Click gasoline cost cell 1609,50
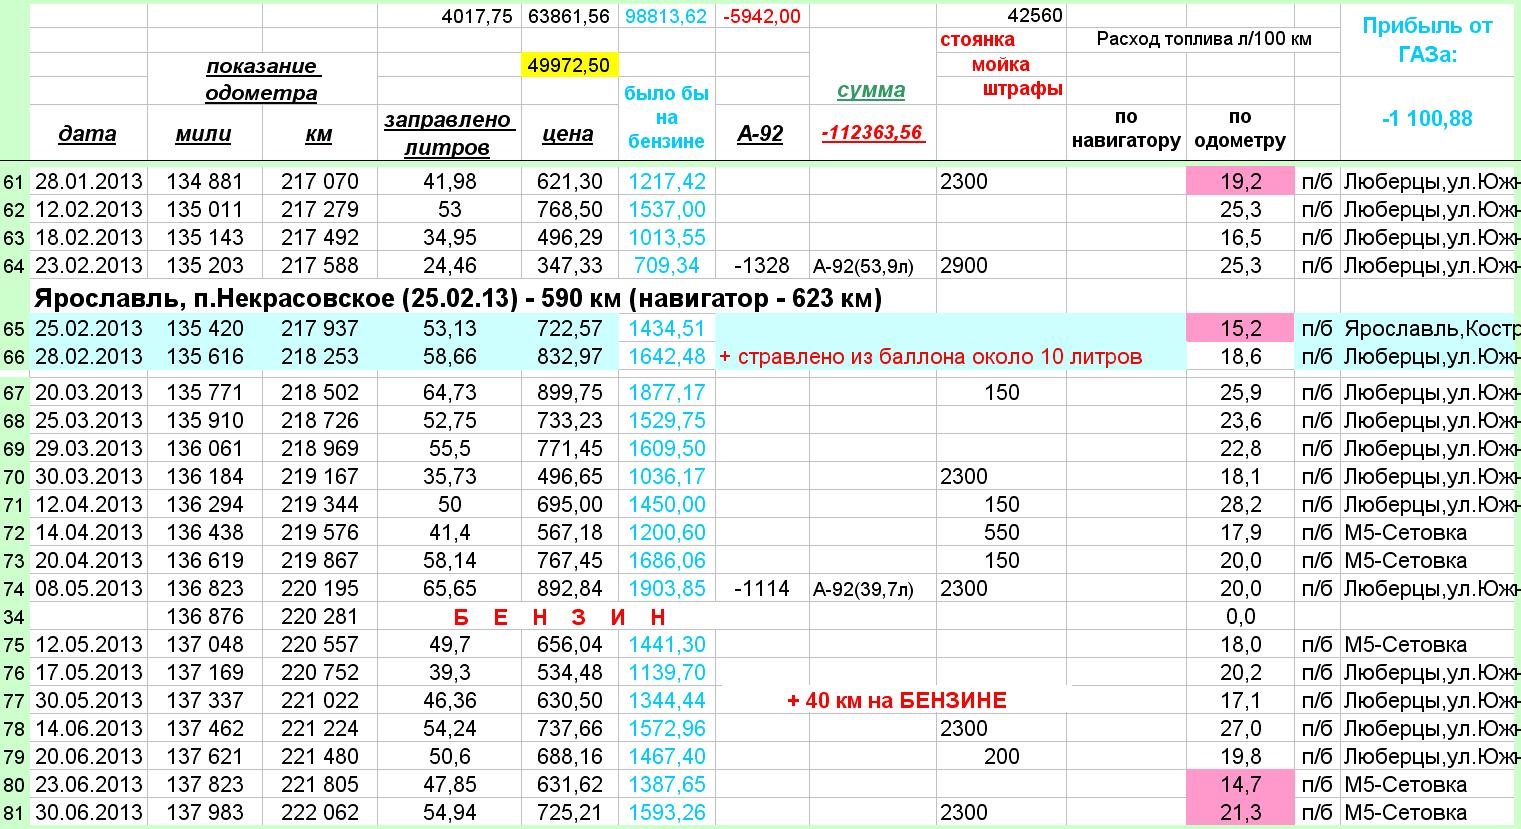The height and width of the screenshot is (829, 1521). 667,448
